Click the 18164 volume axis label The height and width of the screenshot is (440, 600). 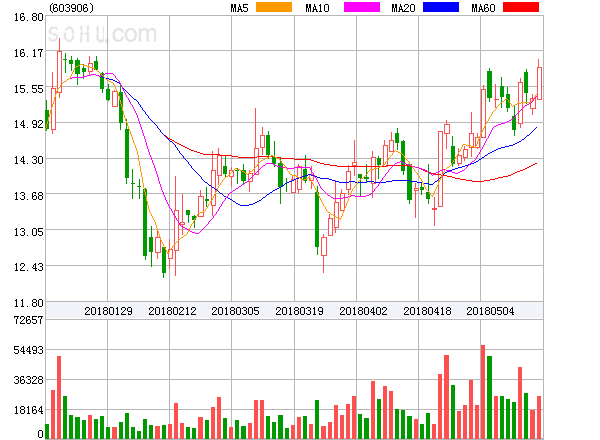click(29, 410)
